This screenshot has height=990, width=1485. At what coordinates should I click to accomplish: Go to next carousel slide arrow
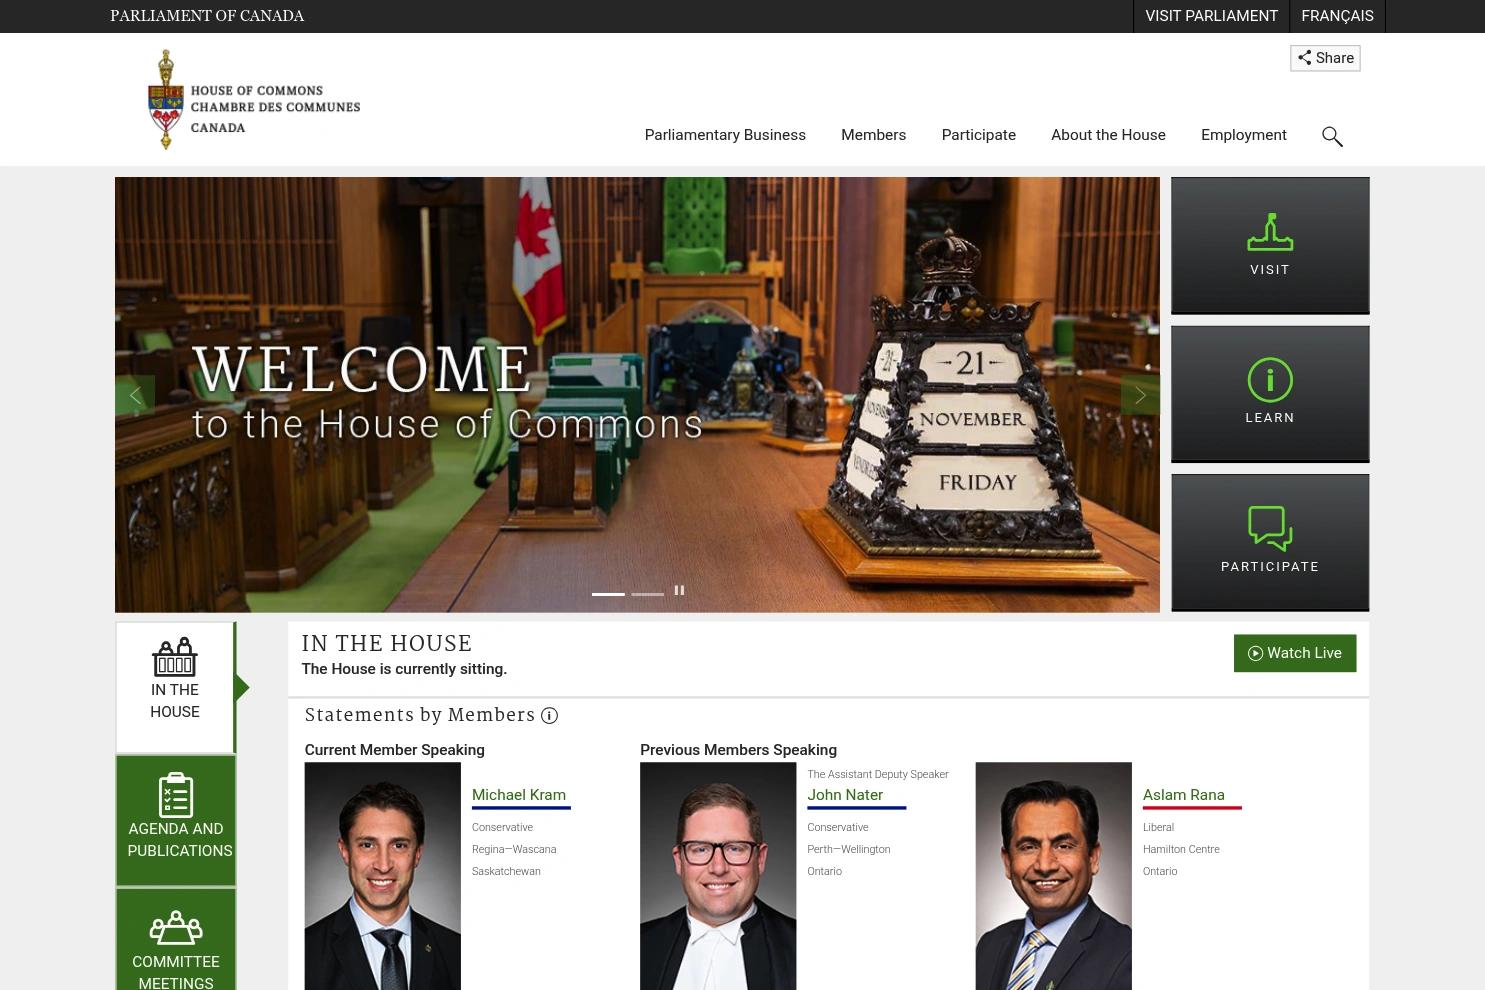[x=1140, y=395]
